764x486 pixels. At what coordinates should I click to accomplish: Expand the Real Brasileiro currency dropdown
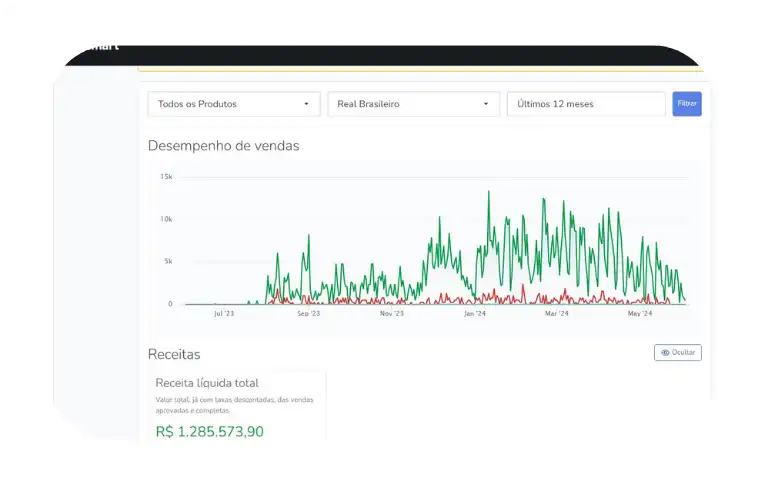pos(413,104)
